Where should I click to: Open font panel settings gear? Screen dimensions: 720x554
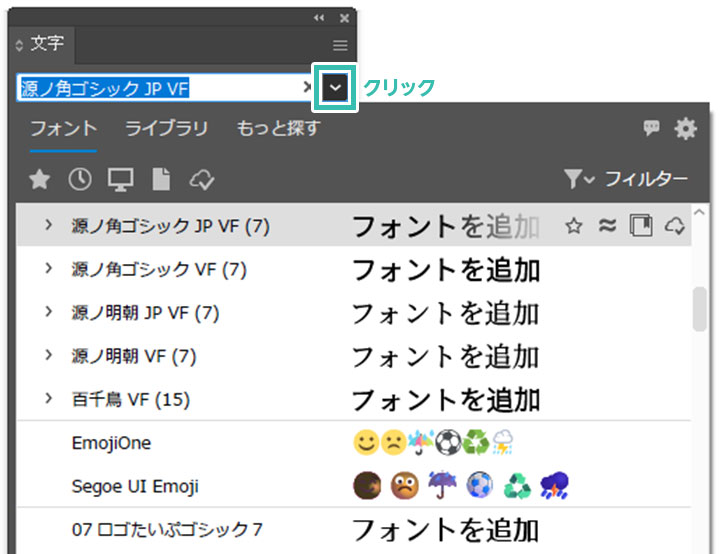[x=685, y=129]
